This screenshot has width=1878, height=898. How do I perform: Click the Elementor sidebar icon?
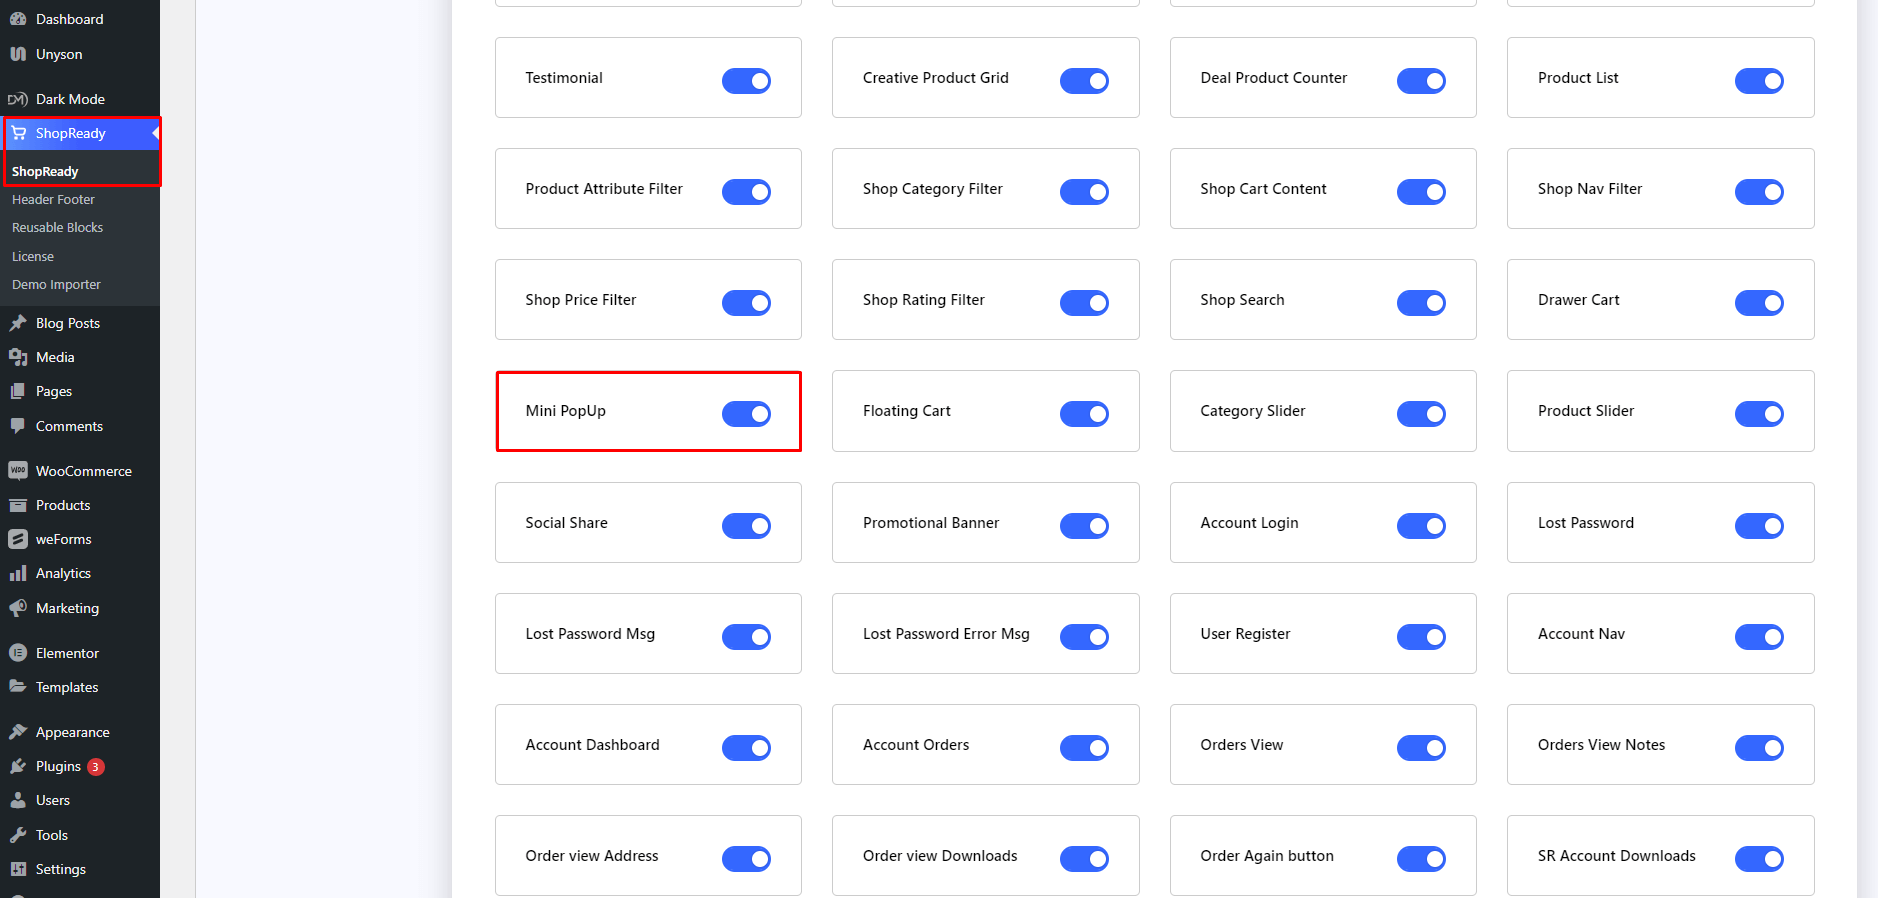pyautogui.click(x=18, y=653)
